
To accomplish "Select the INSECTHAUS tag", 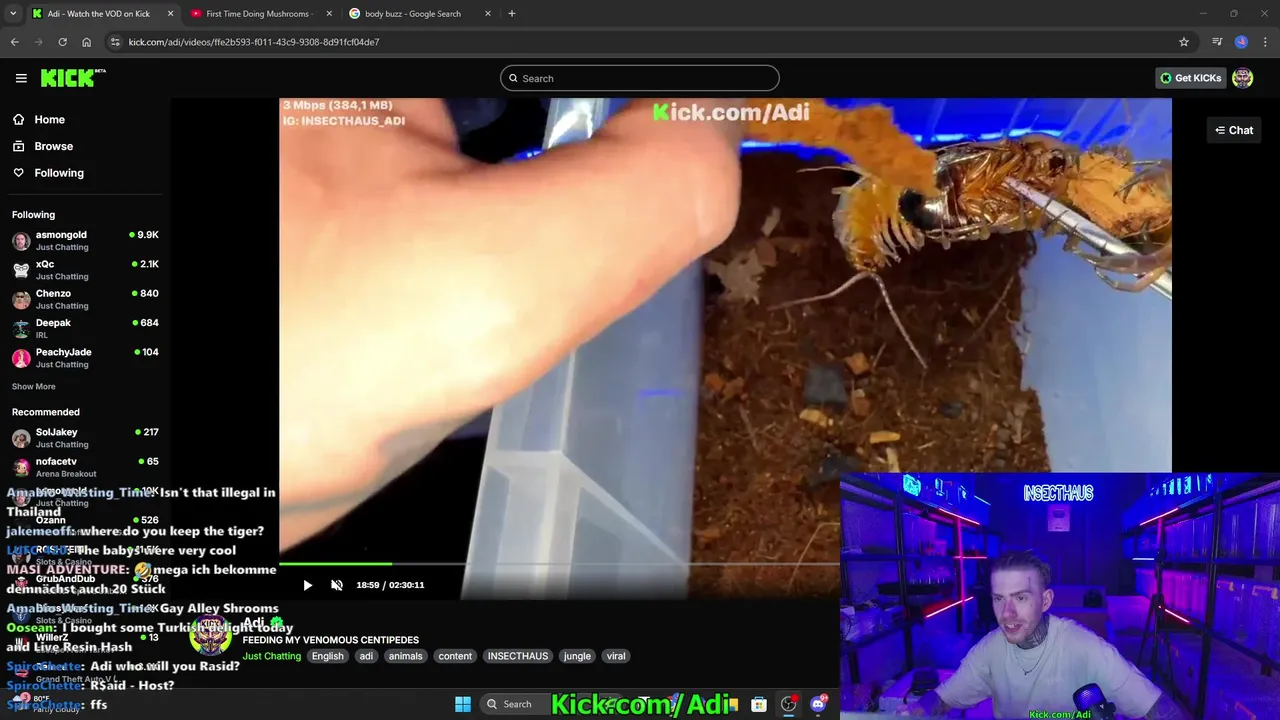I will (x=518, y=656).
